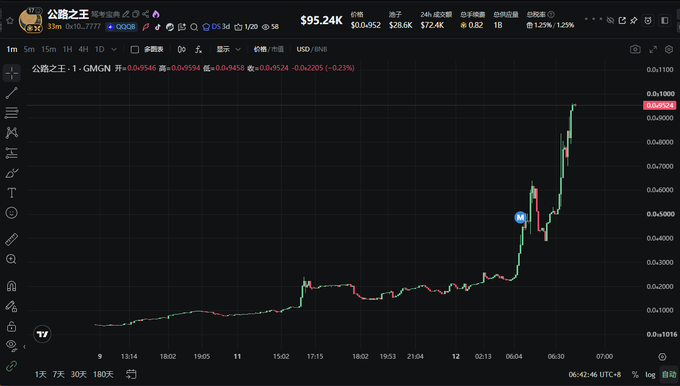Set range to 30天

tap(78, 374)
